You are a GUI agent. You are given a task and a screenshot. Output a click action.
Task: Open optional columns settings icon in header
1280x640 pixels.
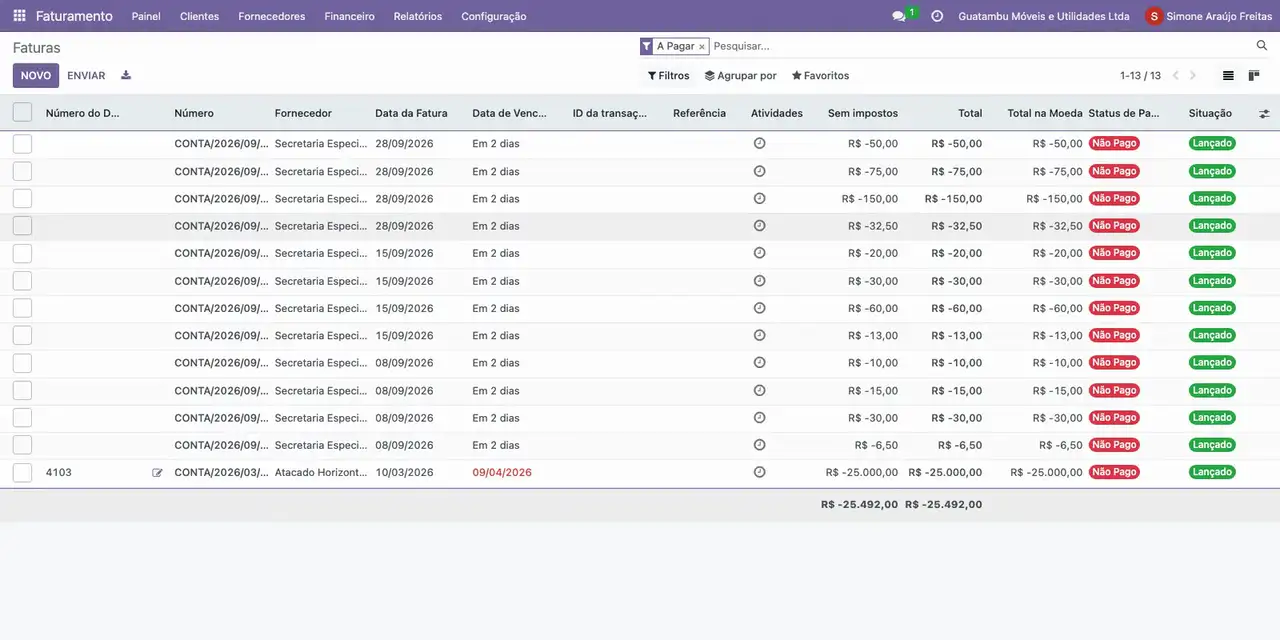point(1264,114)
